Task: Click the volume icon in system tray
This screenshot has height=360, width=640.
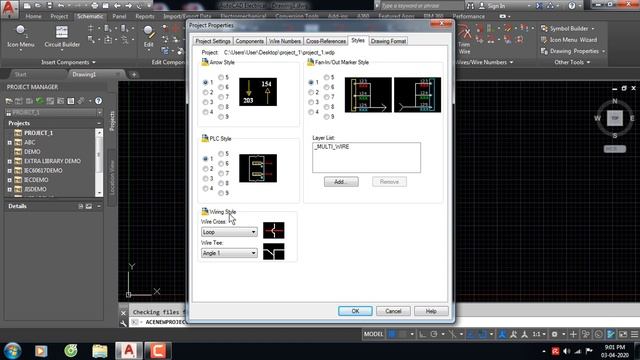Action: (567, 351)
